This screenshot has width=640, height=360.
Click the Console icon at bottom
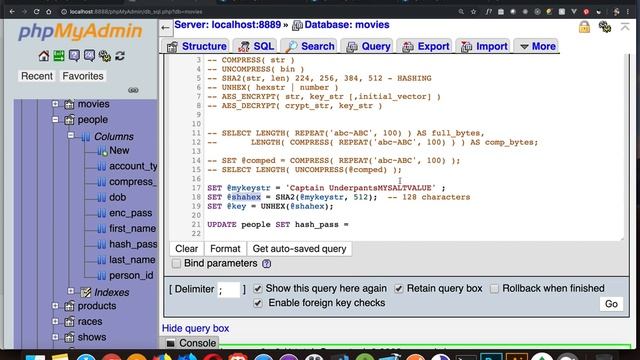(x=171, y=343)
